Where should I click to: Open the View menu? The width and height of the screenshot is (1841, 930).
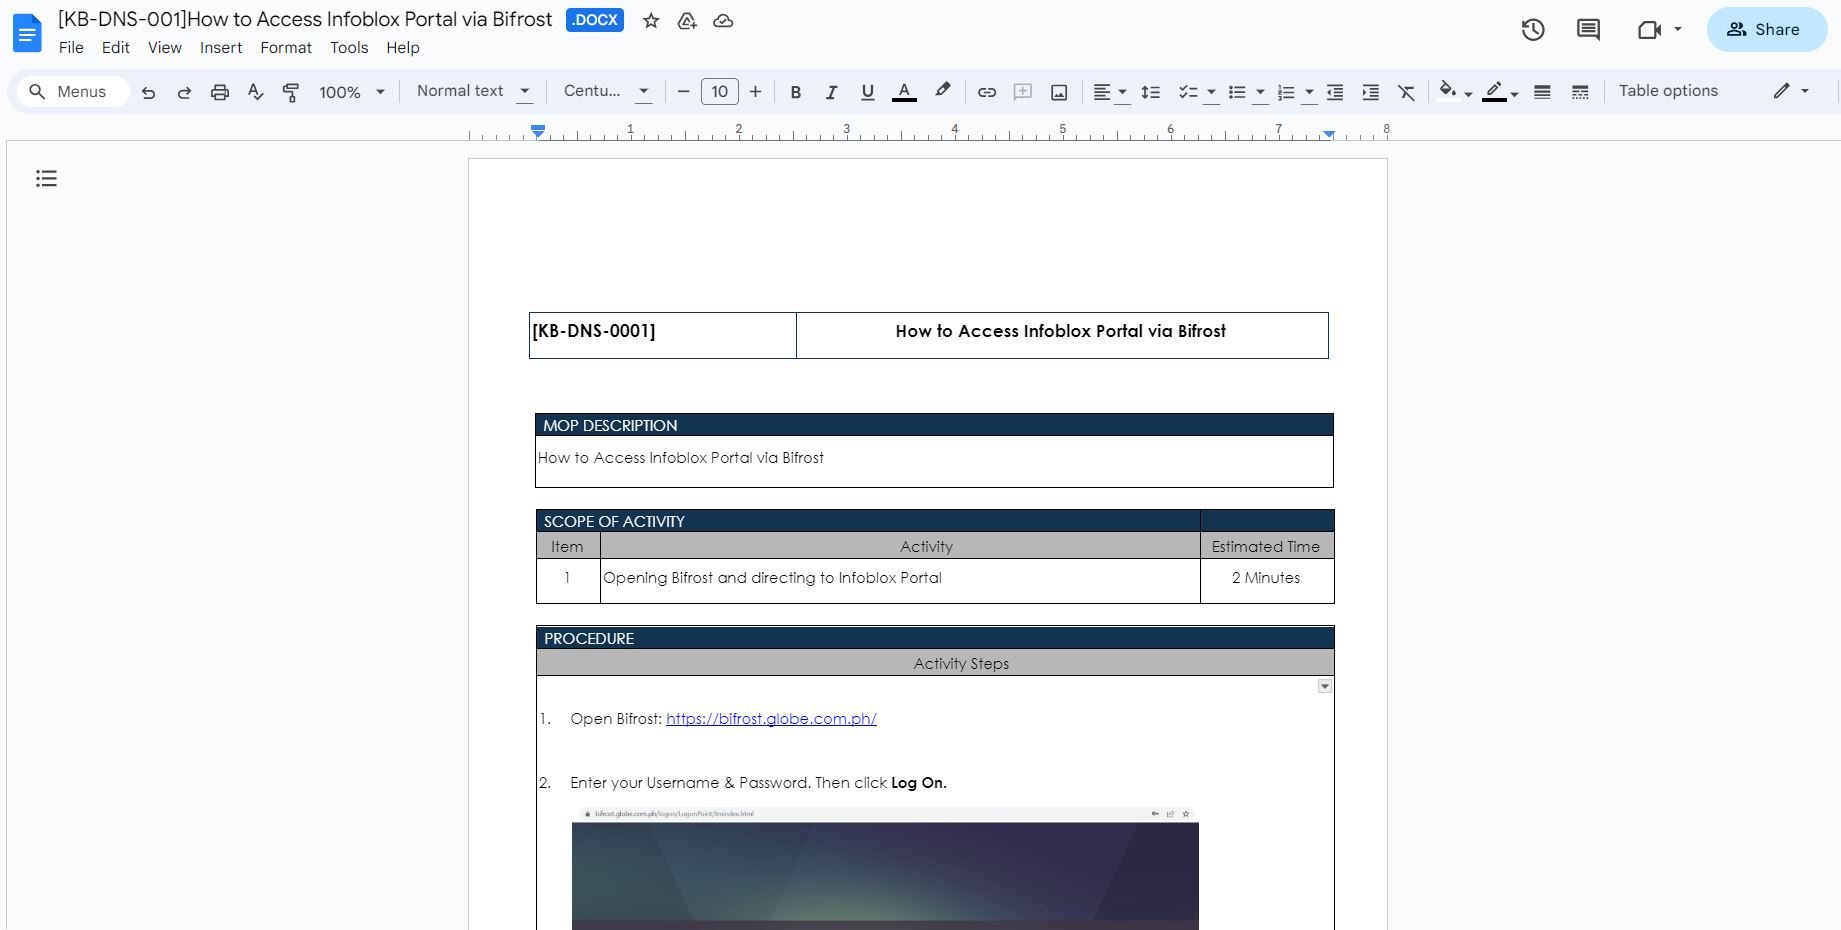(165, 48)
